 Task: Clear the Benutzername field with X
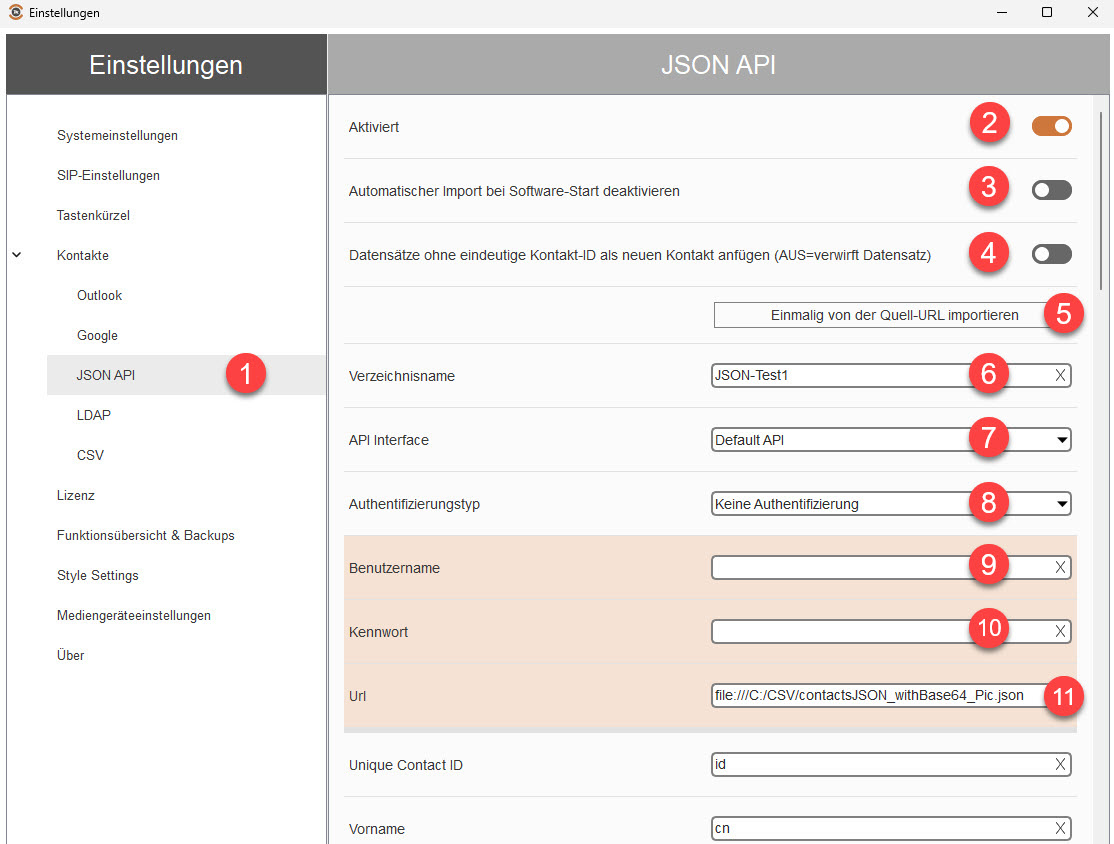[1060, 567]
